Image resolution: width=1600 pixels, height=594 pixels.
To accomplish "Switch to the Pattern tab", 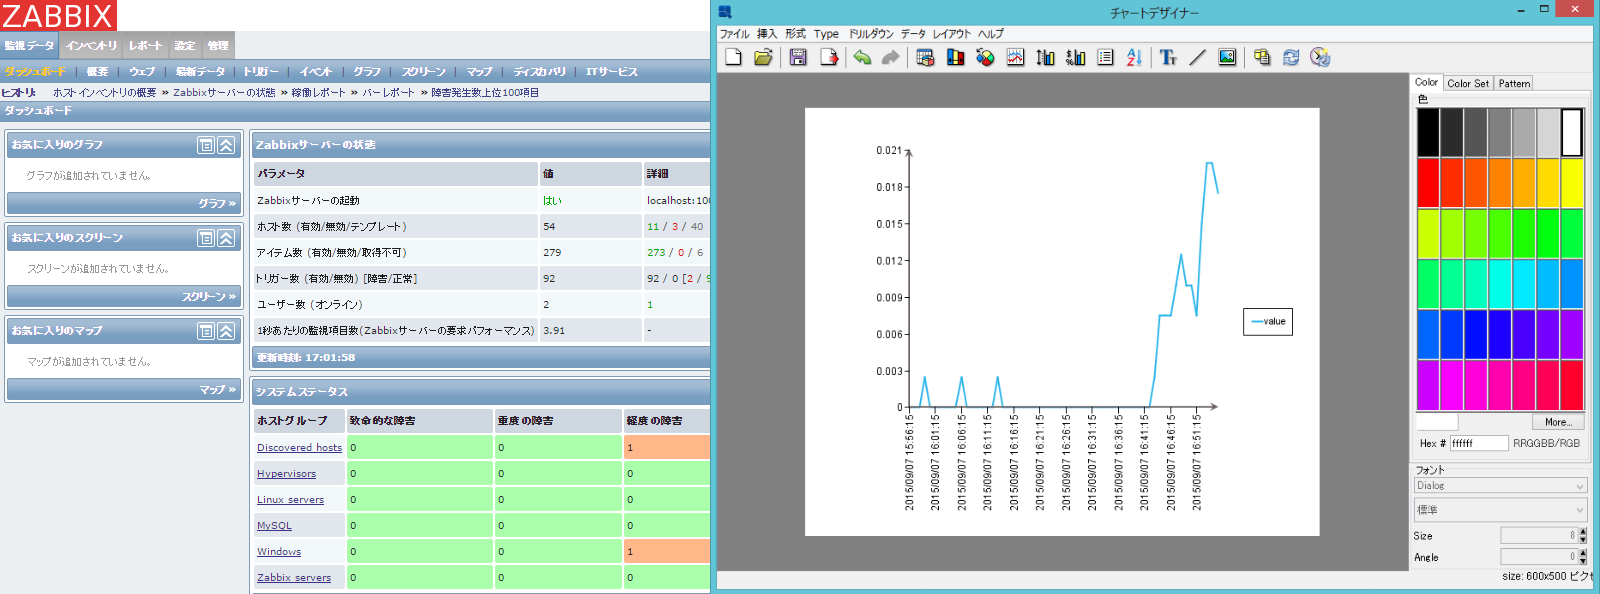I will 1514,83.
